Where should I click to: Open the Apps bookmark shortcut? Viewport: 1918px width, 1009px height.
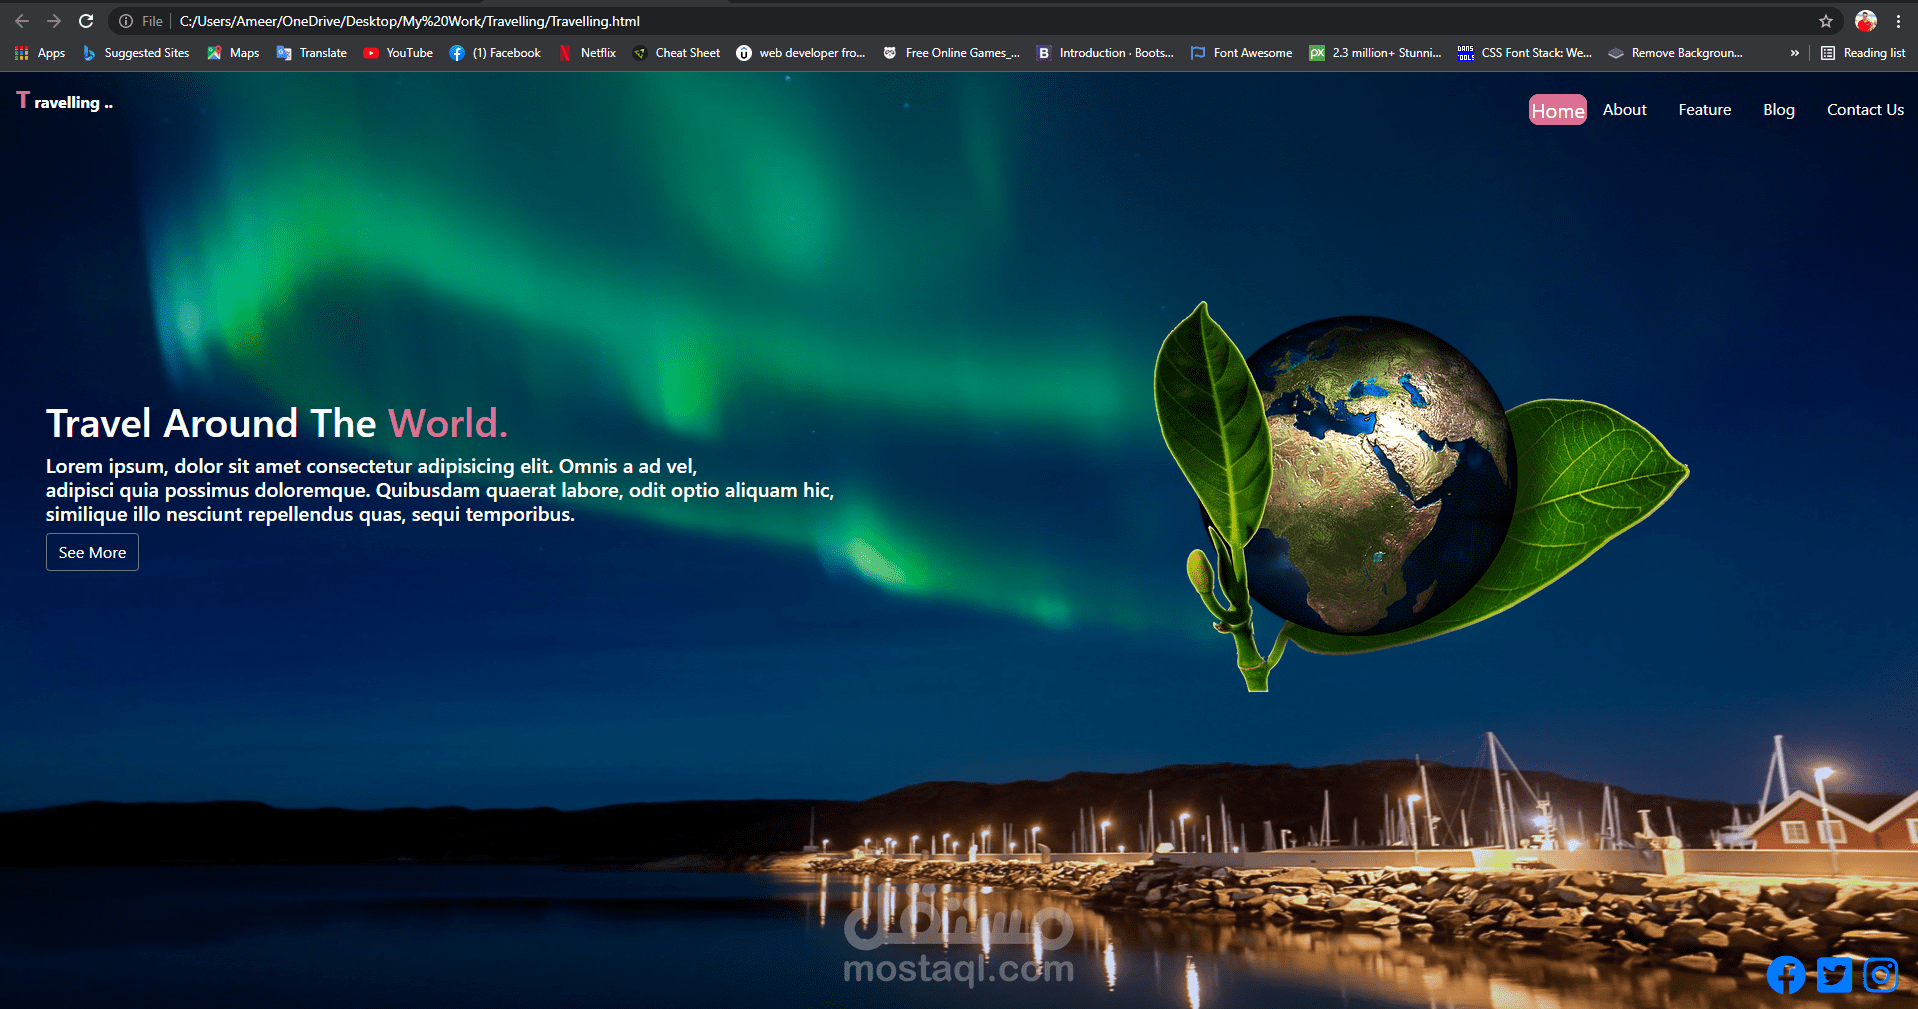click(40, 53)
